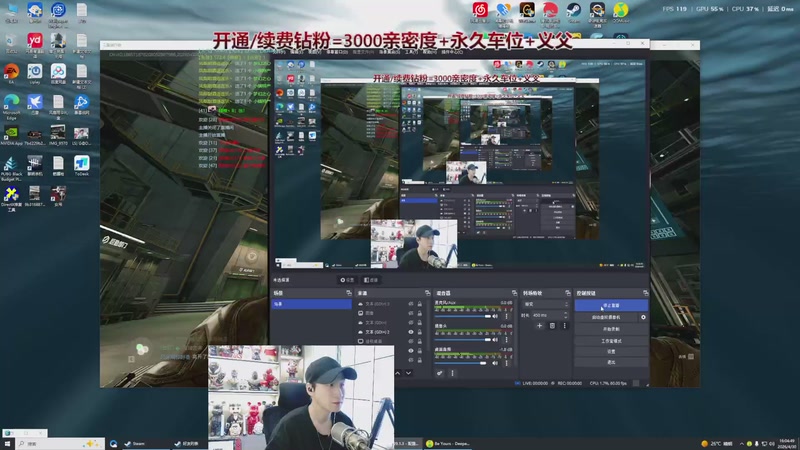Open Settings button in Controls panel
Image resolution: width=800 pixels, height=450 pixels.
tap(611, 352)
